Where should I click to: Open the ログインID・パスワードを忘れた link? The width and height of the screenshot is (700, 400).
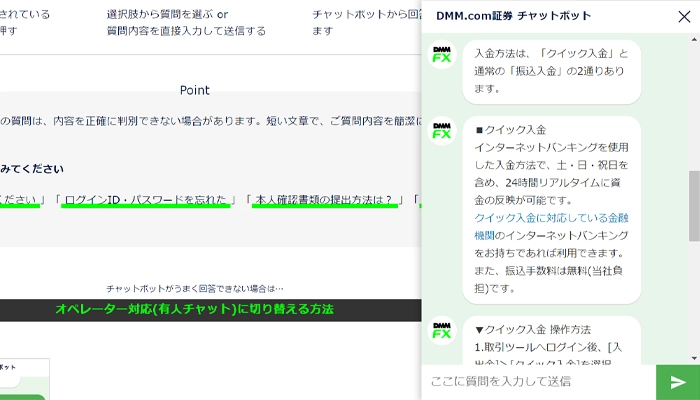146,200
